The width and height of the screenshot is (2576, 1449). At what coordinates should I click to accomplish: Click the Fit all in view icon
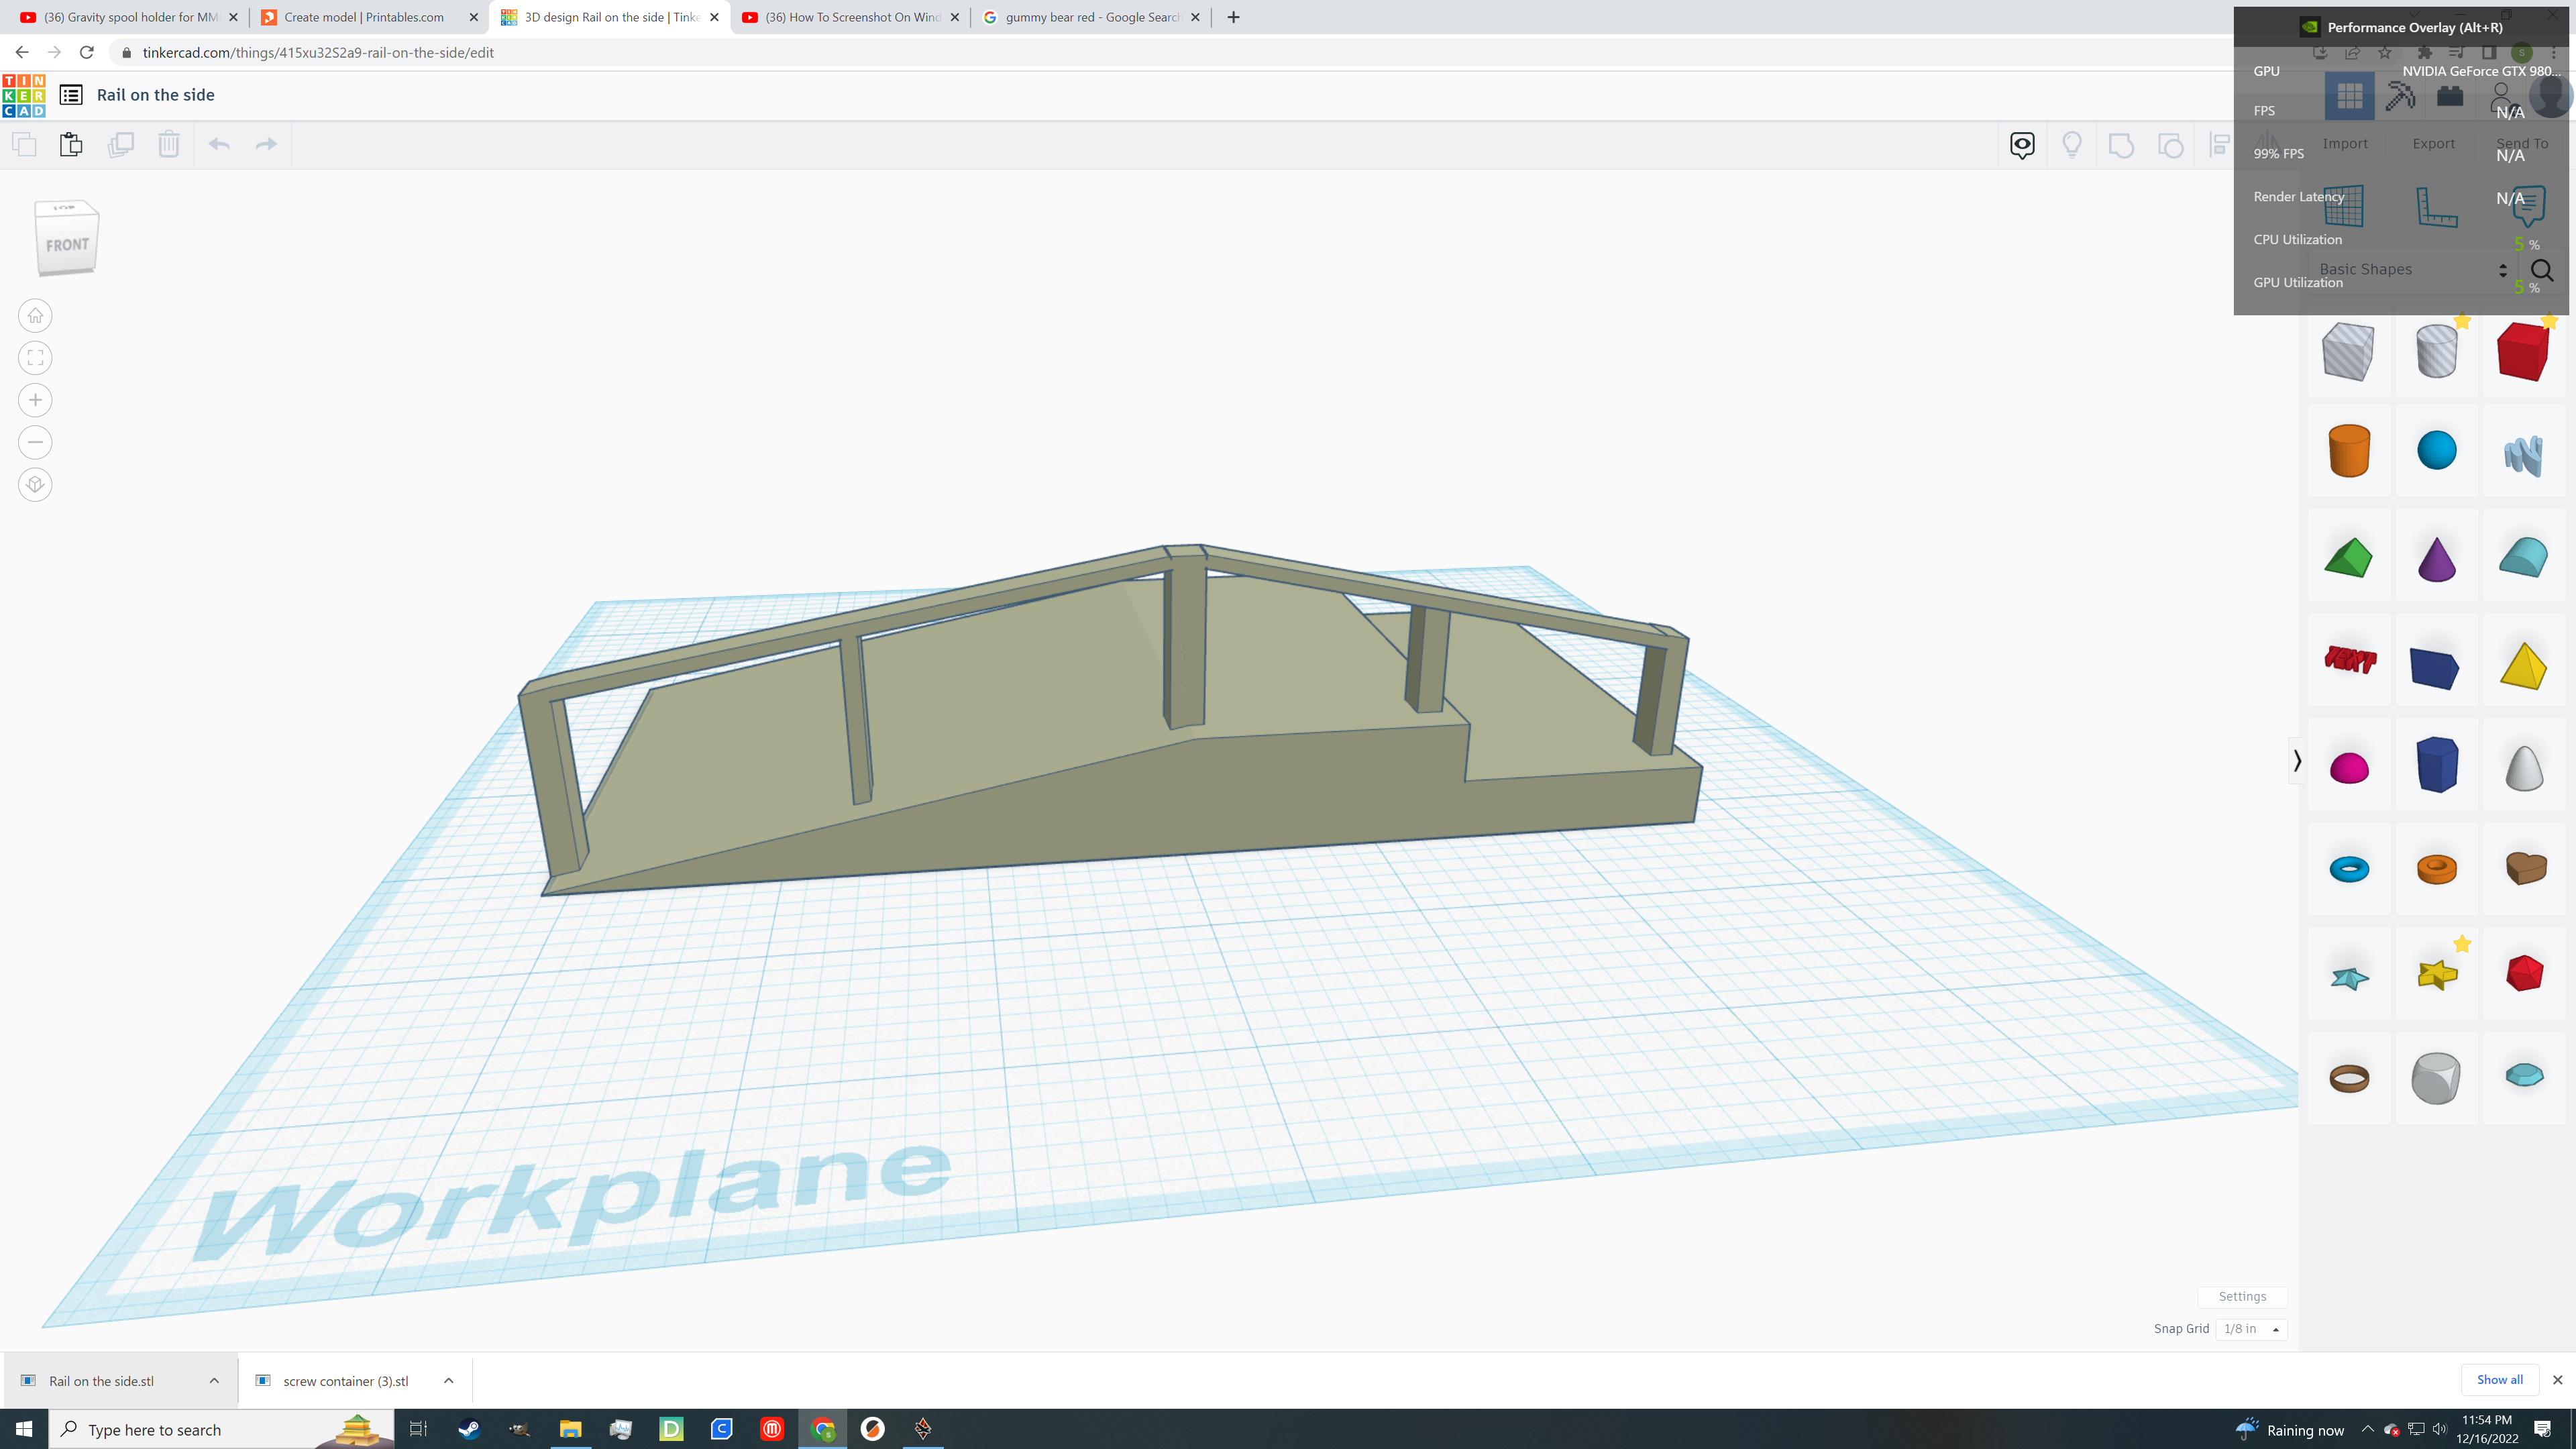35,358
